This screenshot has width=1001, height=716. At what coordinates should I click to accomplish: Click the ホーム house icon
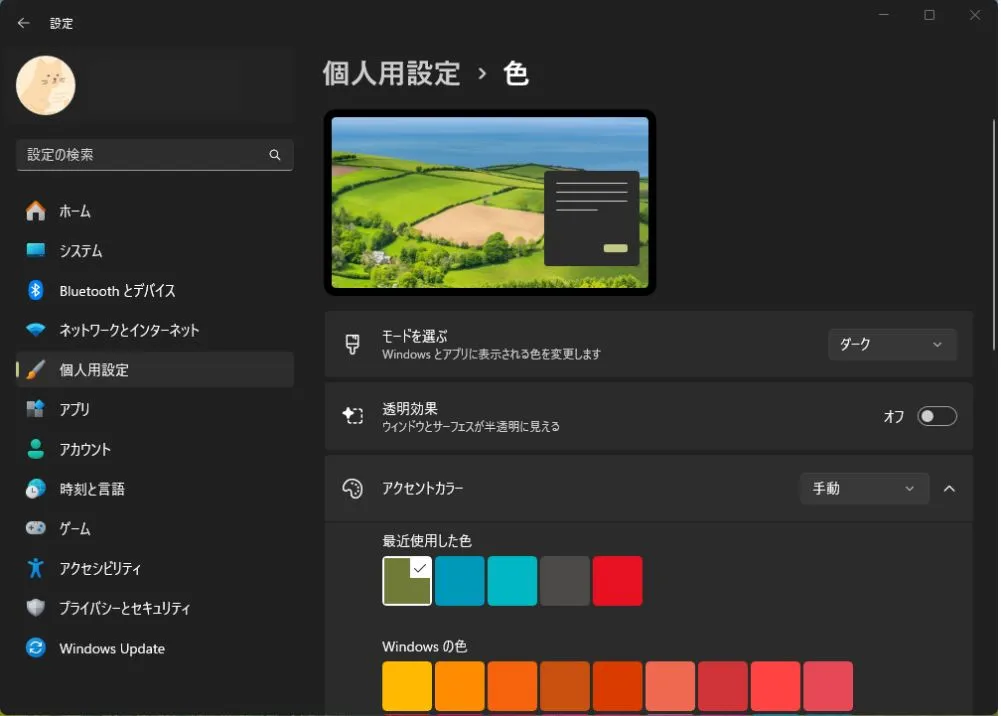pyautogui.click(x=36, y=211)
